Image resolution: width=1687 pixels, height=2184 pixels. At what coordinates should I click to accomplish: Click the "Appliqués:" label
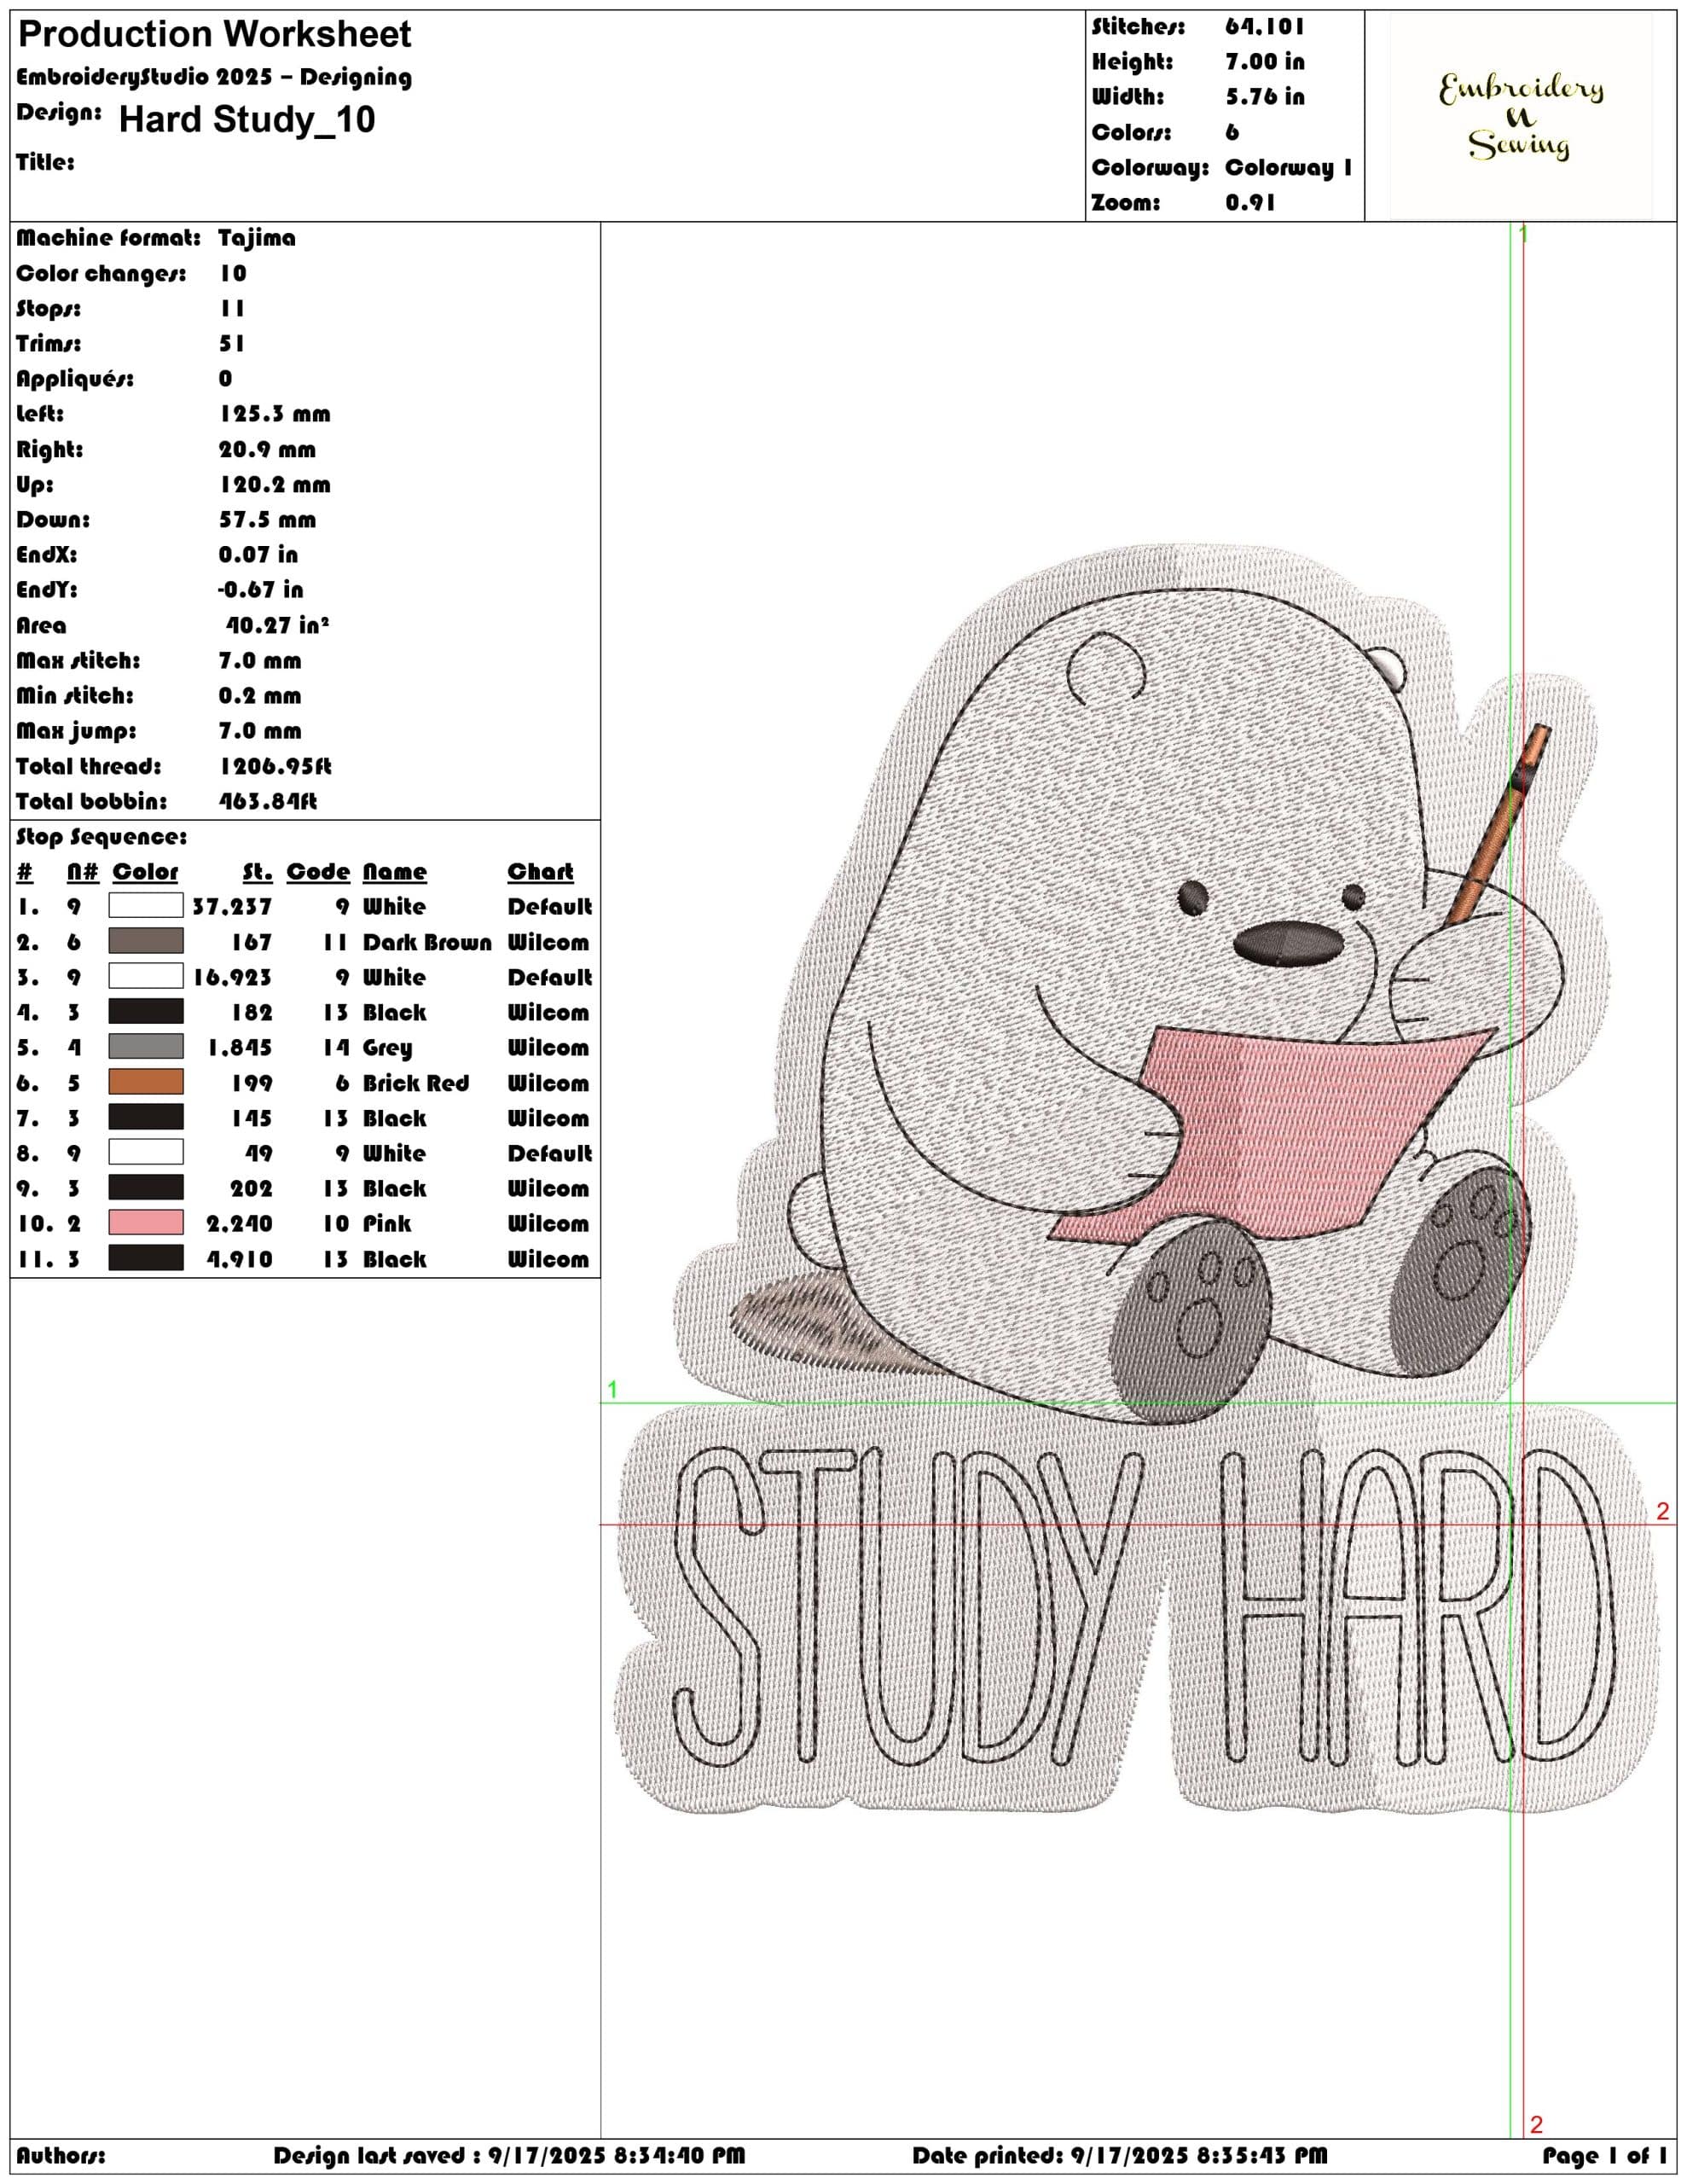(x=75, y=379)
